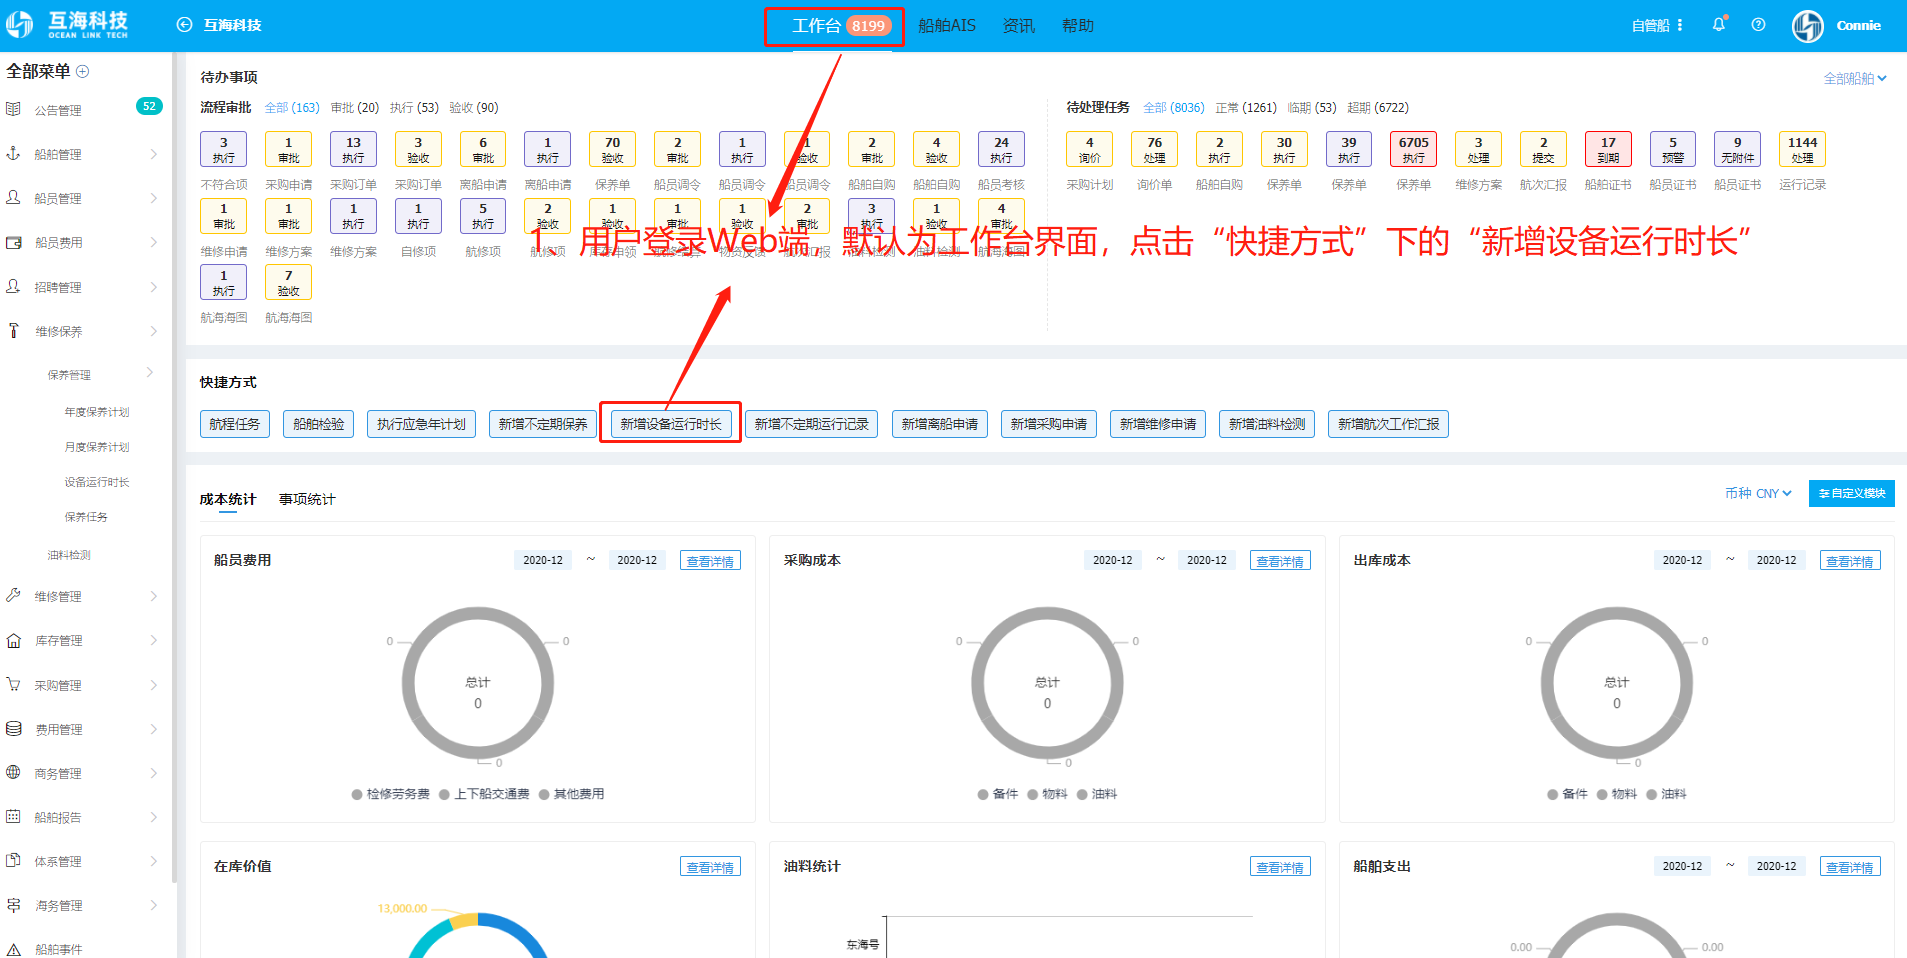This screenshot has width=1907, height=958.
Task: Click the 船员管理 person icon
Action: pos(14,198)
